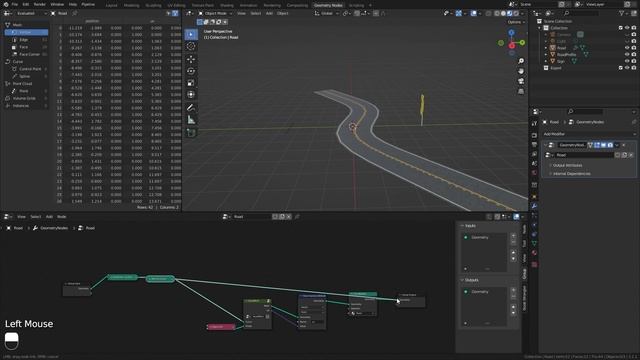Choose the Measure ruler tool
Screen dimensions: 640x360
(x=191, y=120)
